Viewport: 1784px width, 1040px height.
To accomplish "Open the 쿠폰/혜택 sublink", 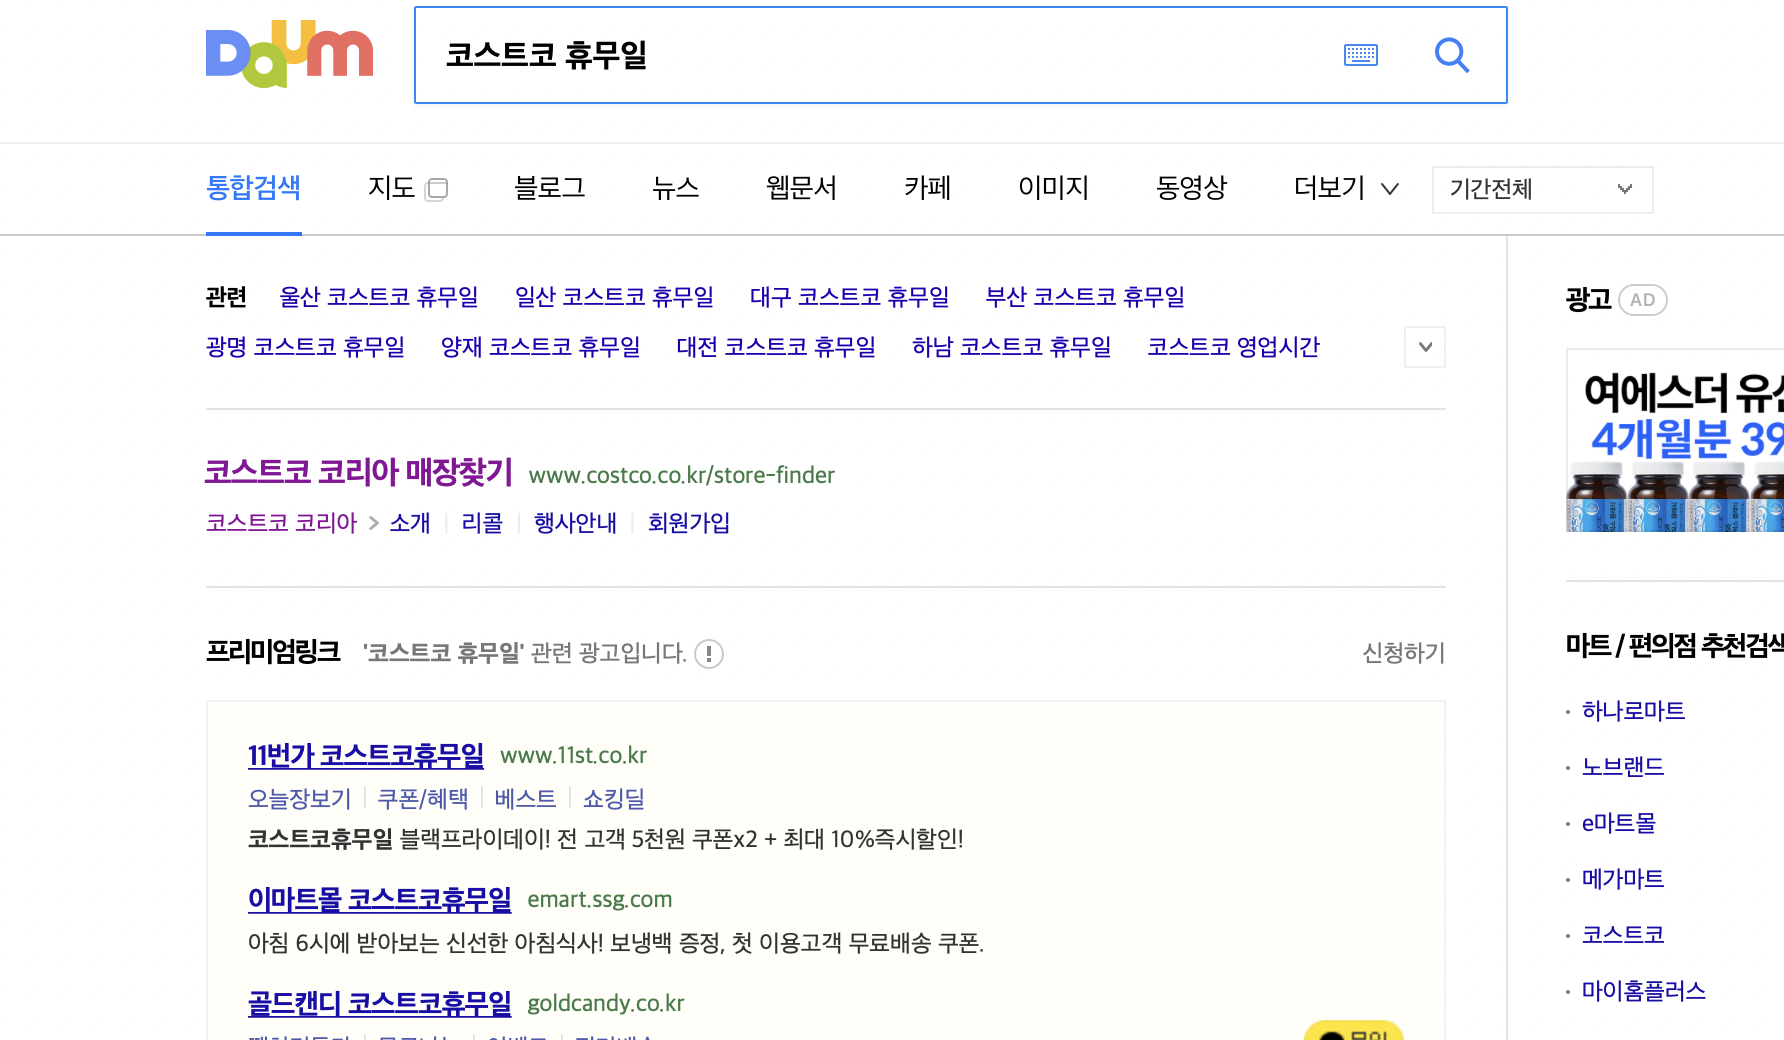I will [422, 799].
